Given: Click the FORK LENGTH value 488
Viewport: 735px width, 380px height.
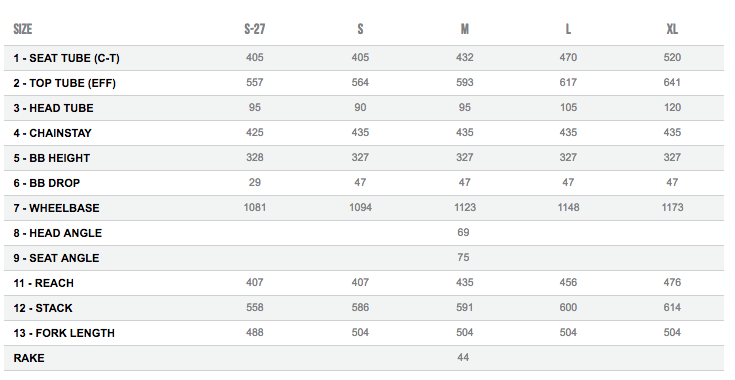Looking at the screenshot, I should tap(255, 332).
